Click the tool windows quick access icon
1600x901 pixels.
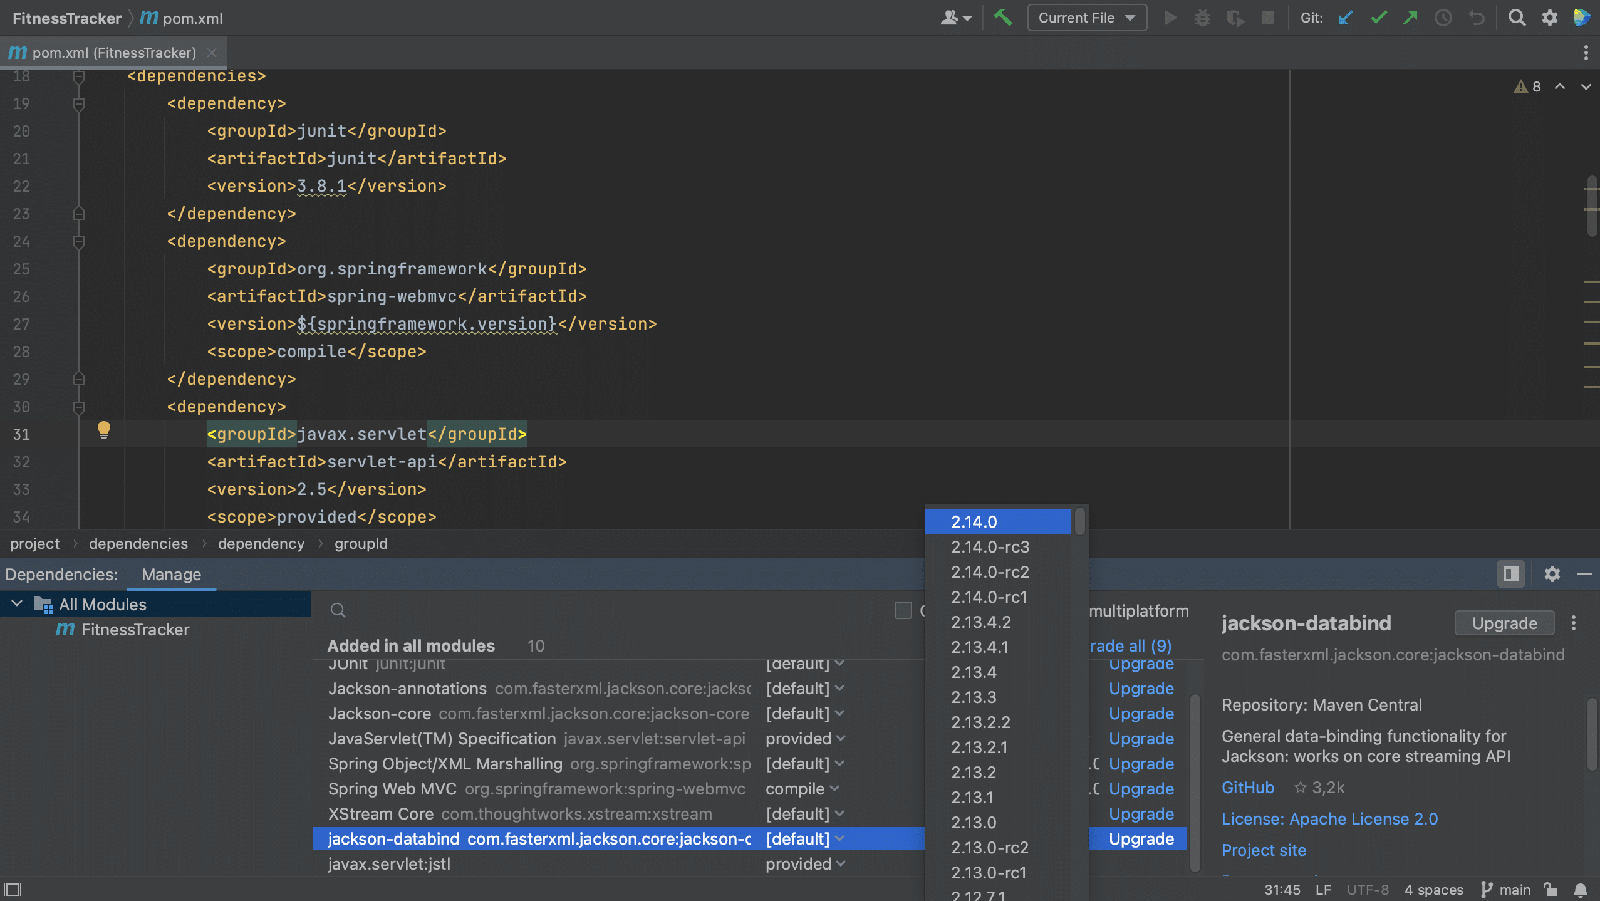tap(12, 890)
